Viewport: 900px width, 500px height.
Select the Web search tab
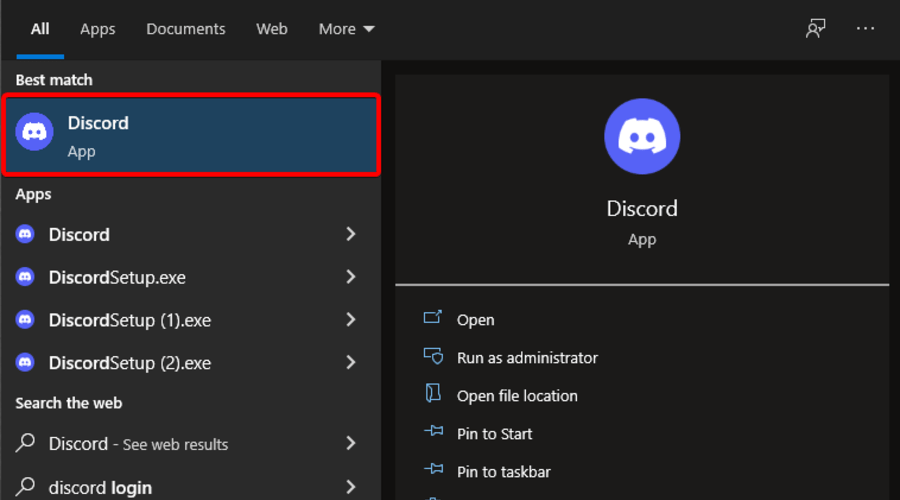272,29
